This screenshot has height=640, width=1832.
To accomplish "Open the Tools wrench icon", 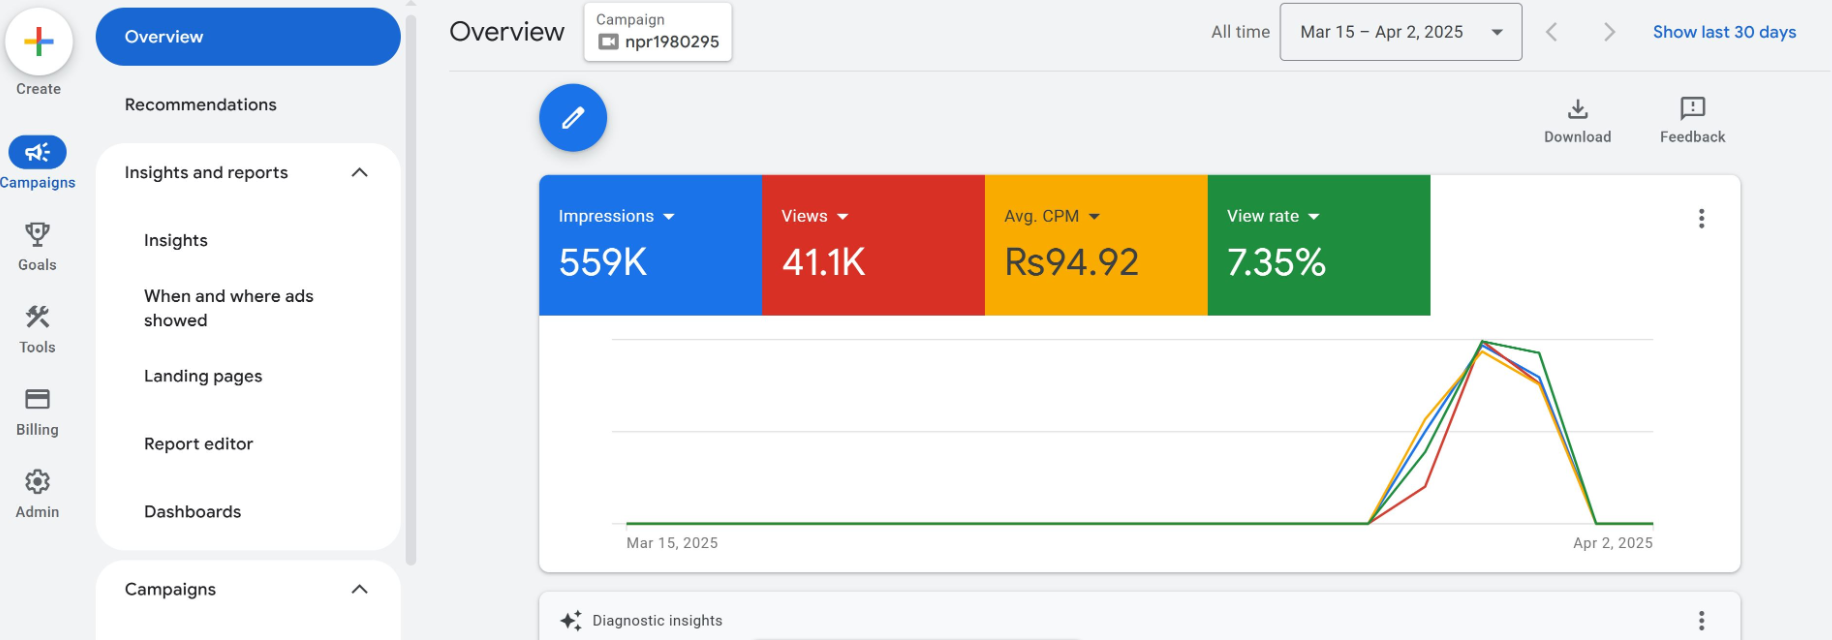I will (x=38, y=317).
